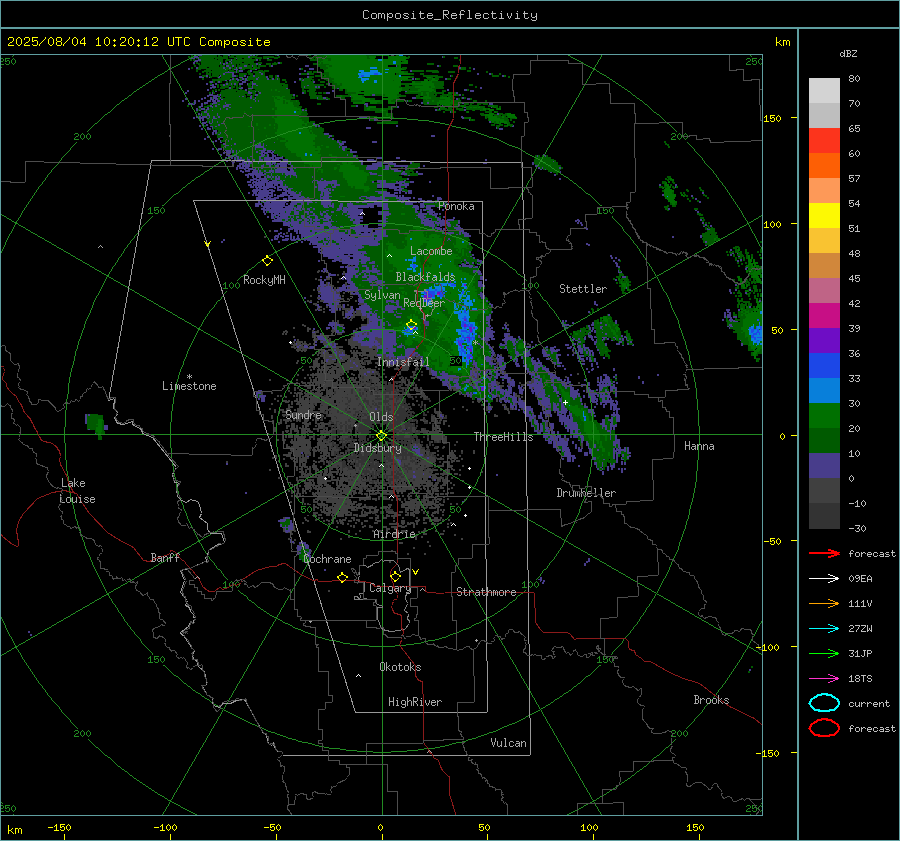Image resolution: width=900 pixels, height=841 pixels.
Task: Click the Hanna town label
Action: pos(699,446)
